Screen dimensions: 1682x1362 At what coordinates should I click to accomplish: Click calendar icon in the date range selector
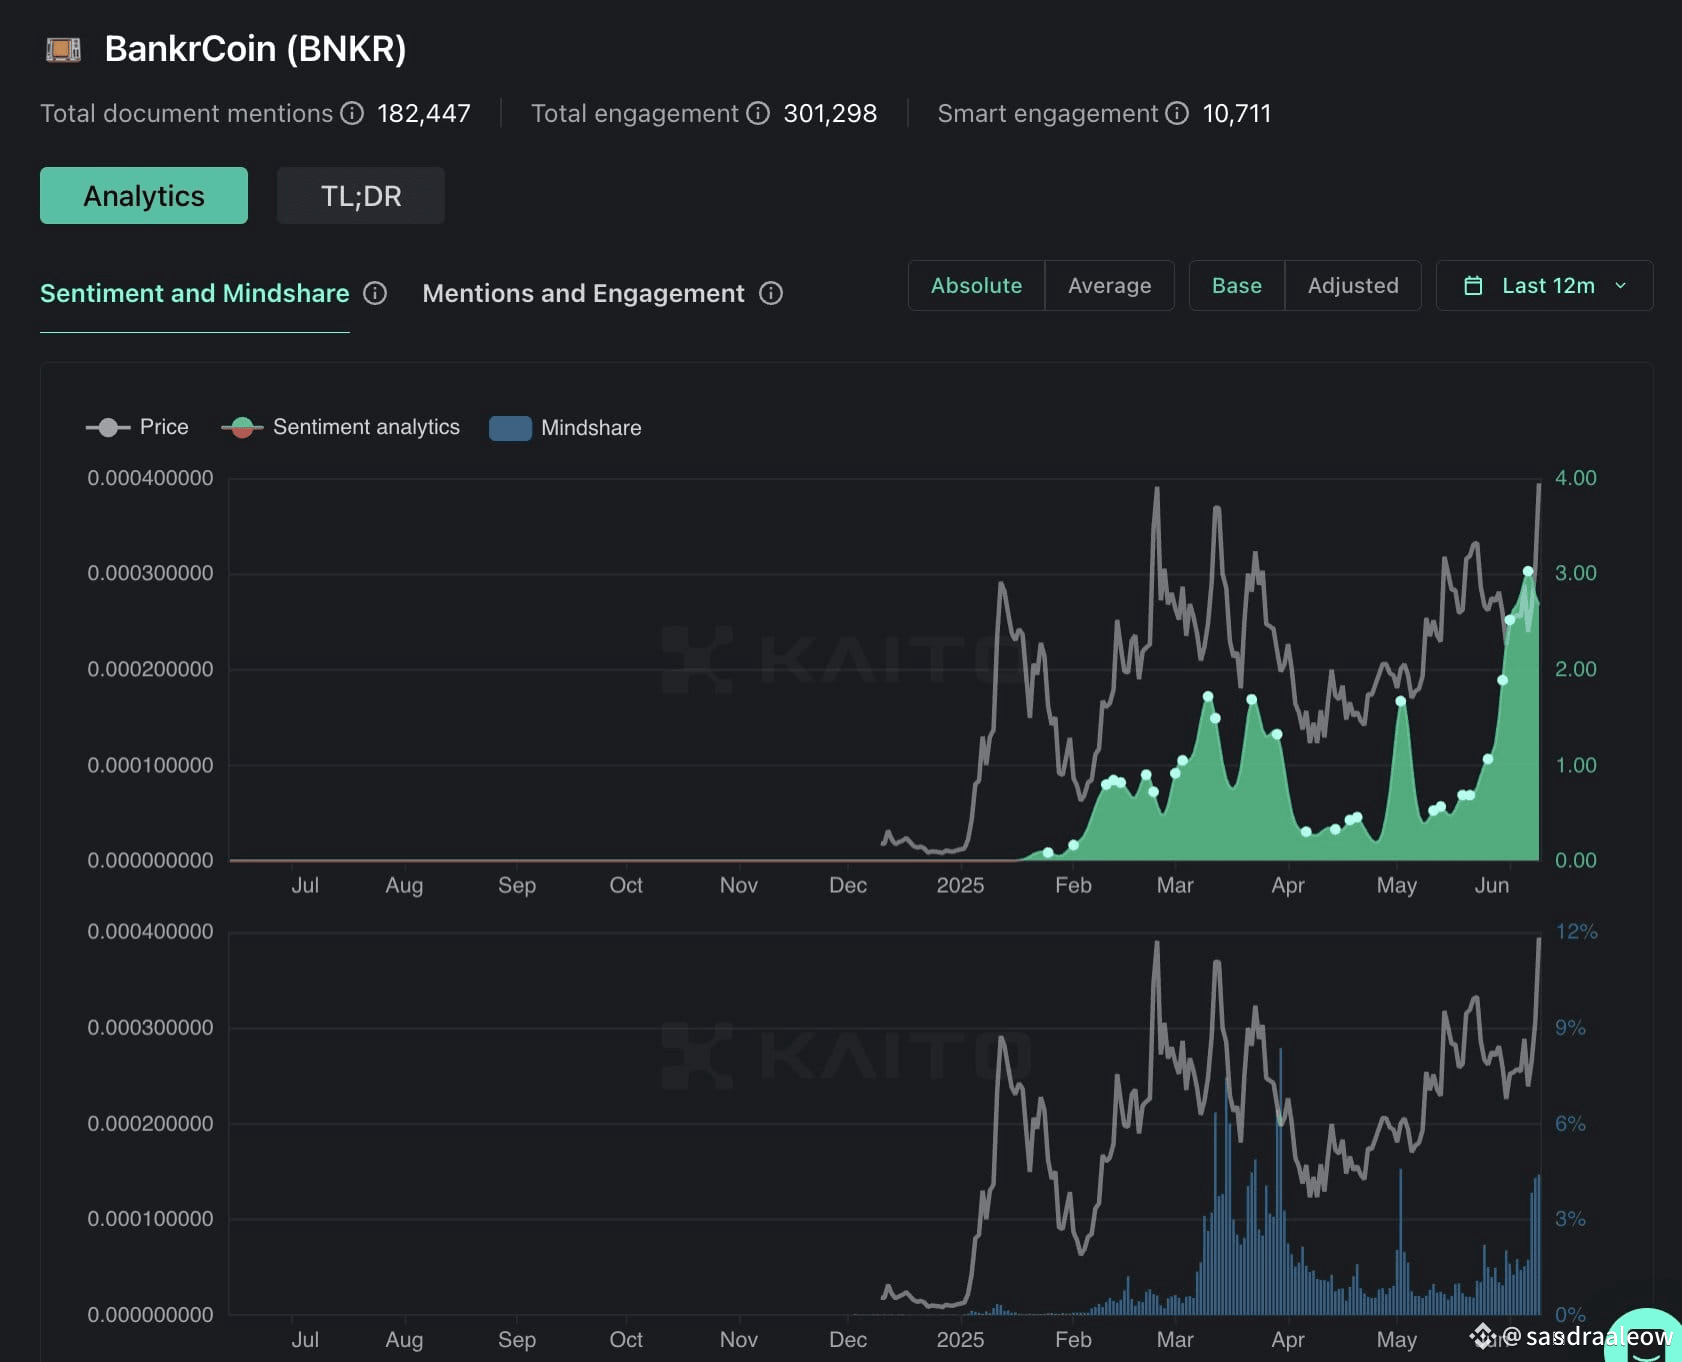coord(1473,286)
